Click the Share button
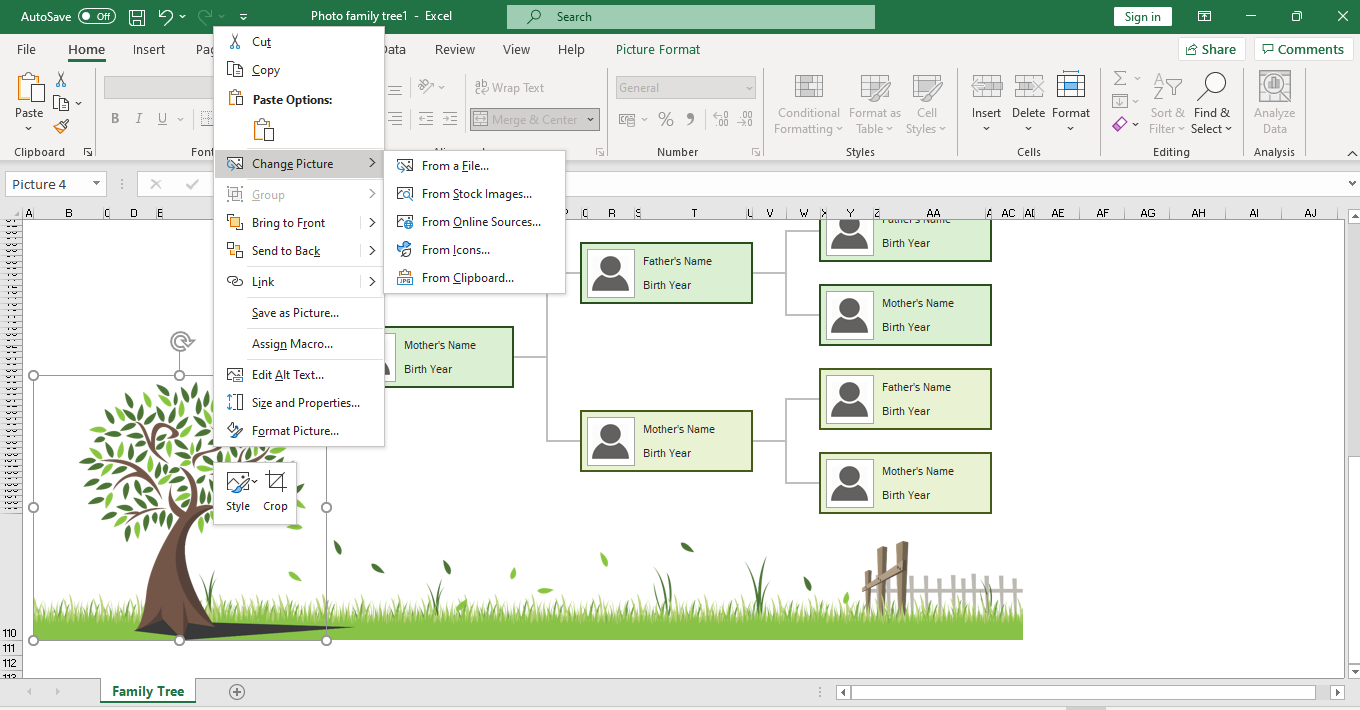 pyautogui.click(x=1211, y=49)
